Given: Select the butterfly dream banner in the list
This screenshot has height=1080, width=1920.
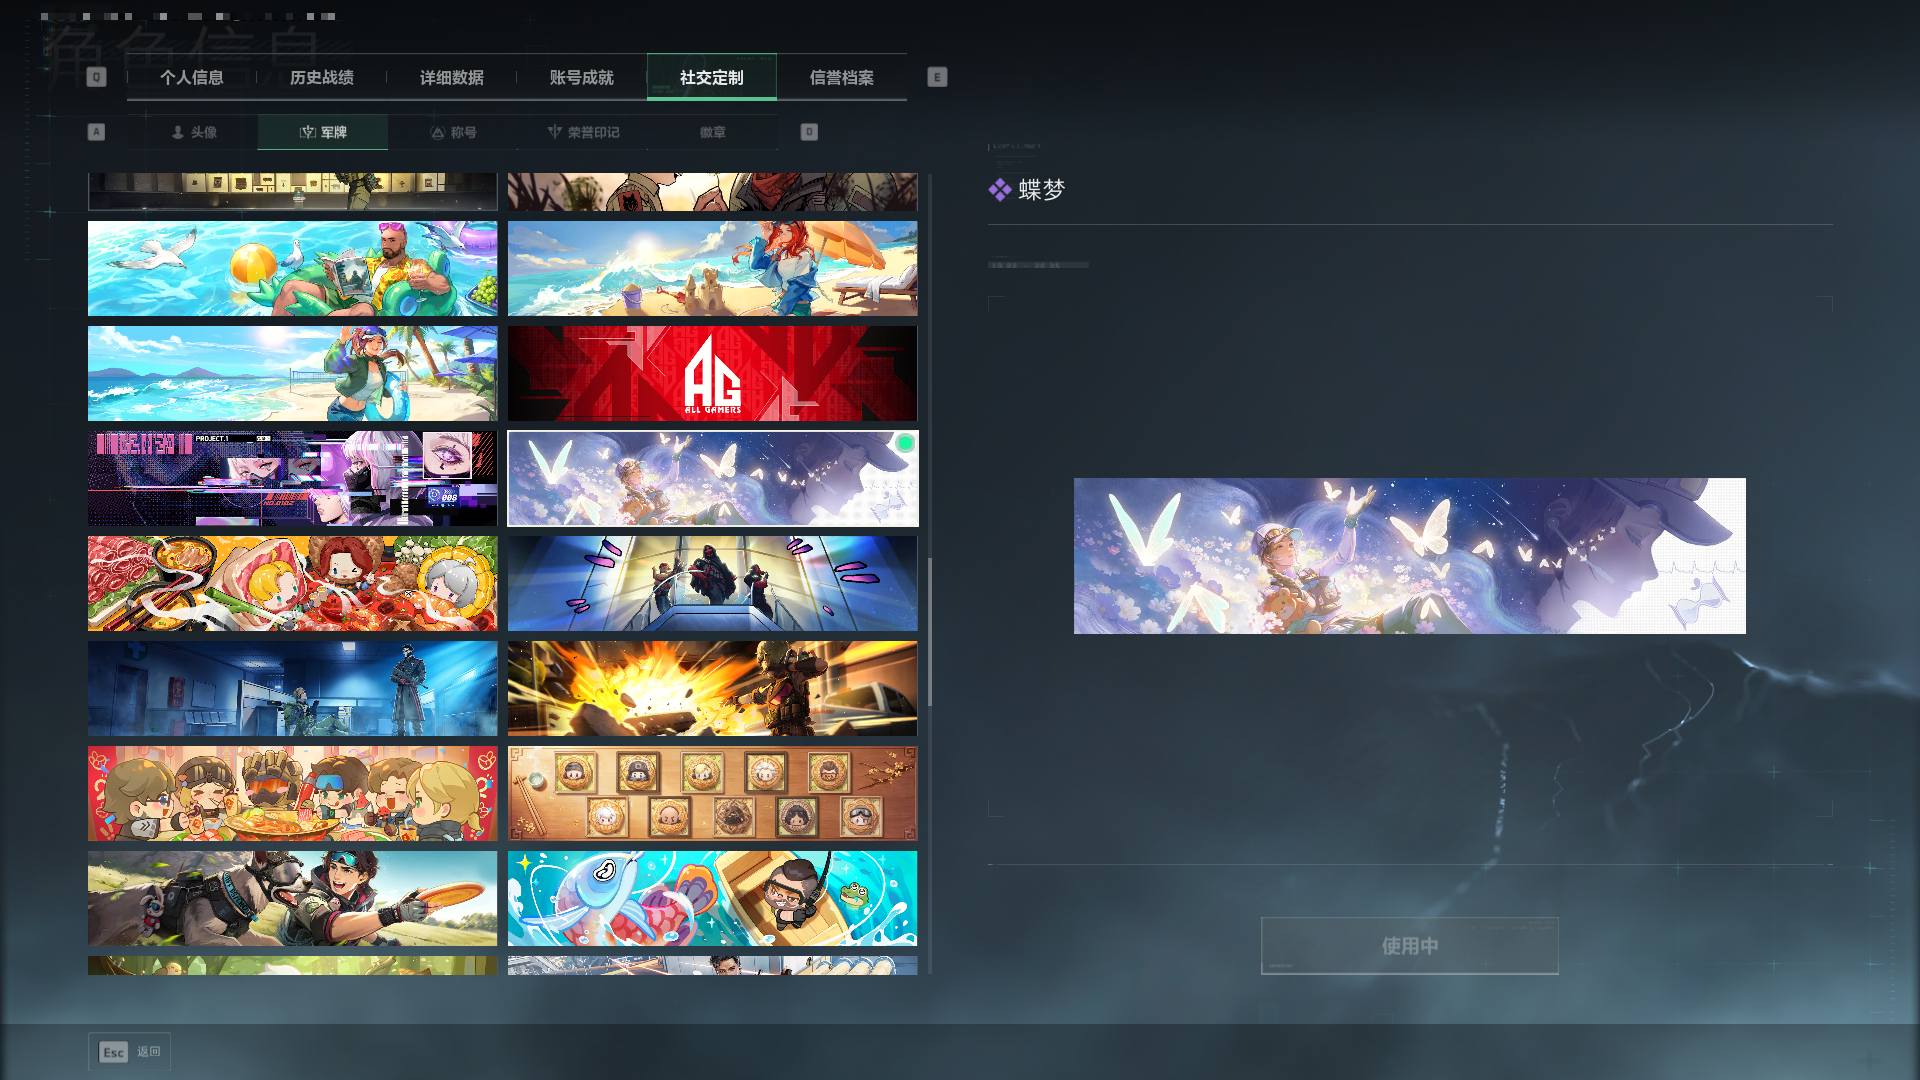Looking at the screenshot, I should click(x=712, y=479).
